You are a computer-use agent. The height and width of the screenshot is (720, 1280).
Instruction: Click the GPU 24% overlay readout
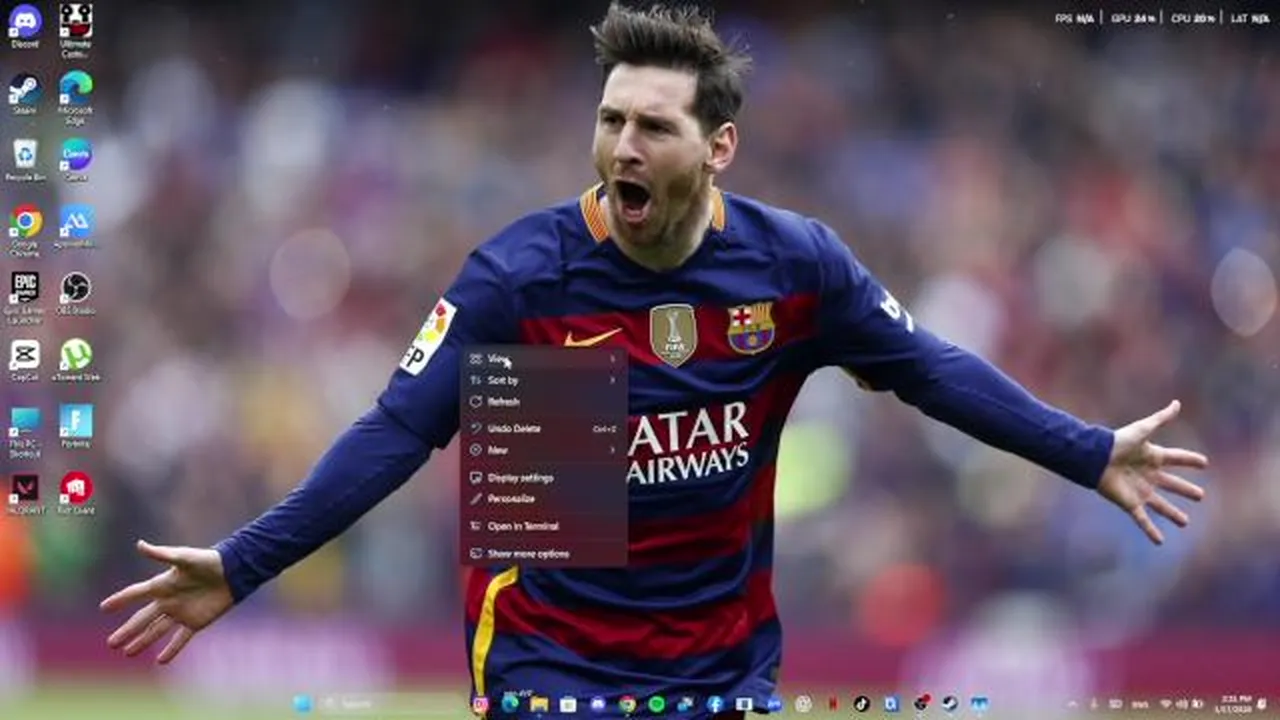point(1133,18)
